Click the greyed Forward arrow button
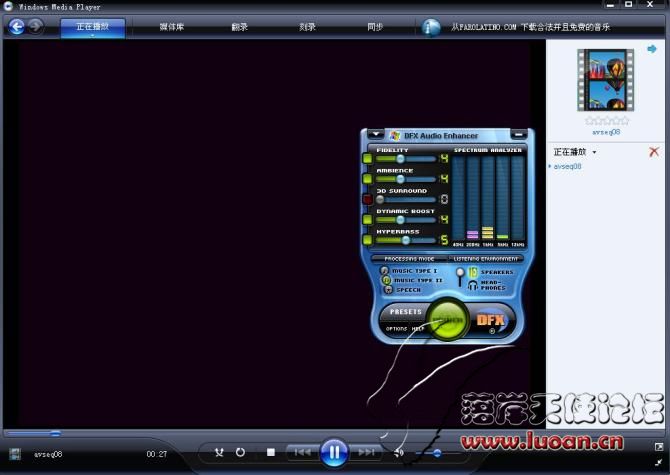 [36, 27]
